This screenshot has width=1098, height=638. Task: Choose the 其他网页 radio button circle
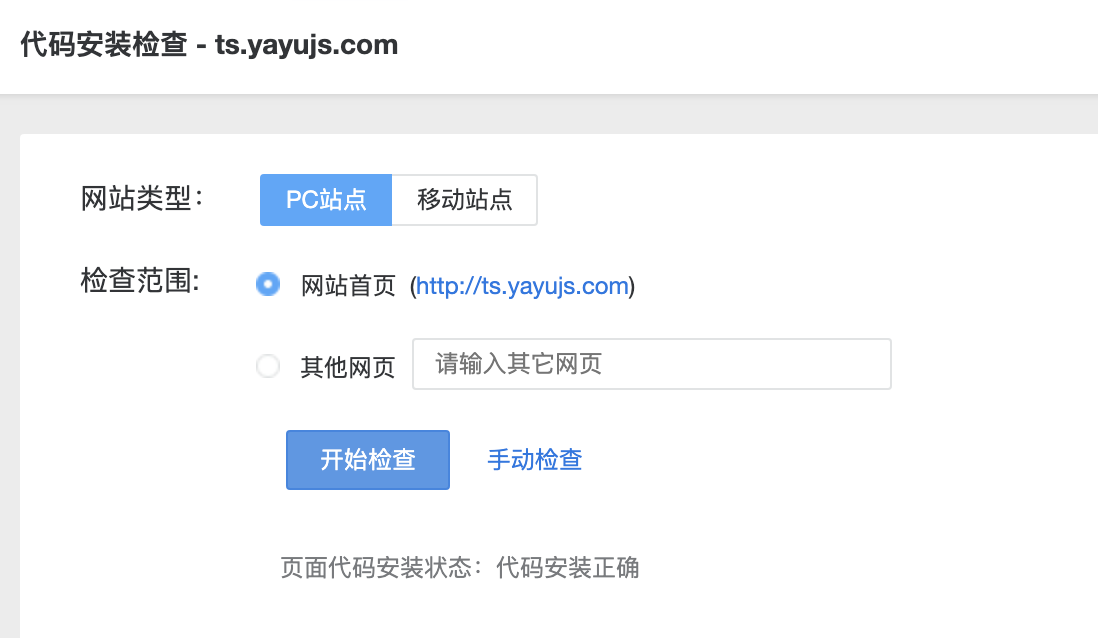click(x=267, y=366)
